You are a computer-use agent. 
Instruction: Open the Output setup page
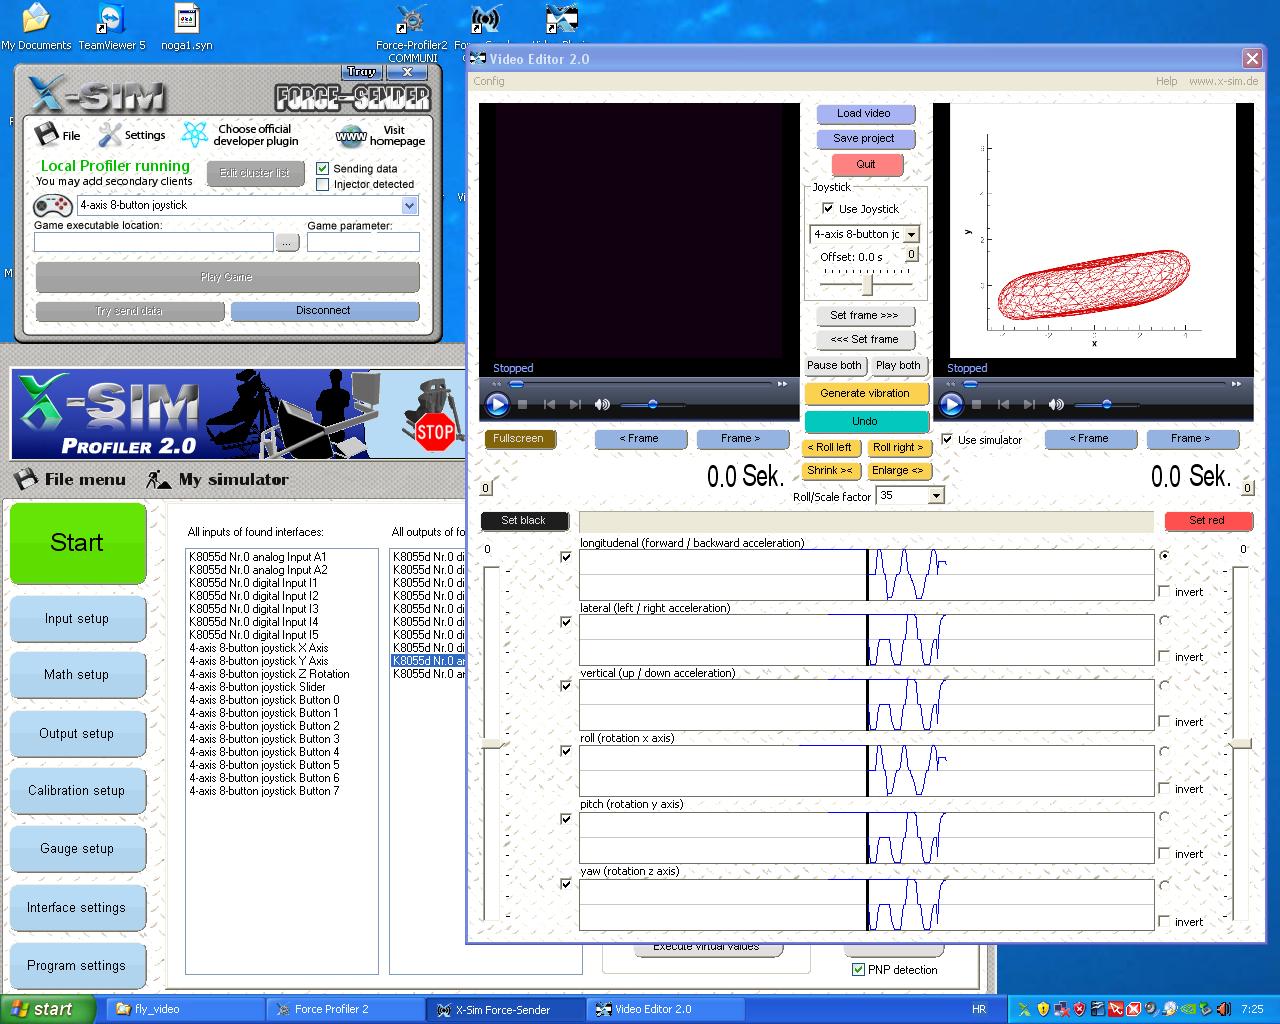[x=77, y=733]
